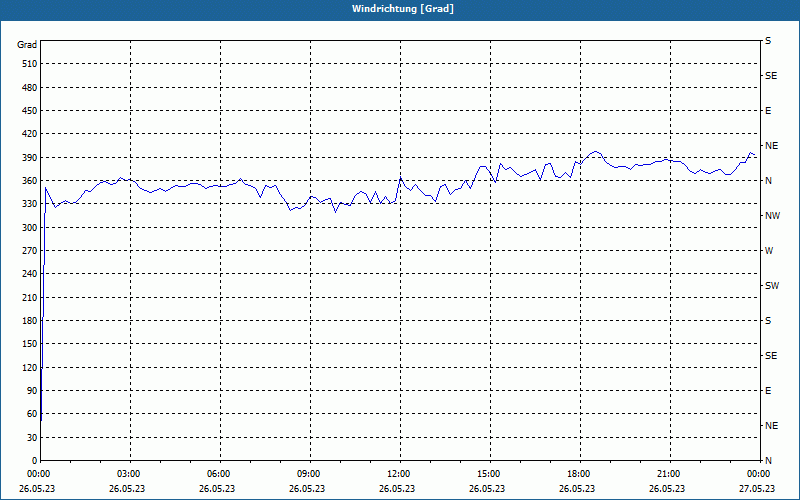Click the SW compass direction label
800x500 pixels.
(x=772, y=286)
